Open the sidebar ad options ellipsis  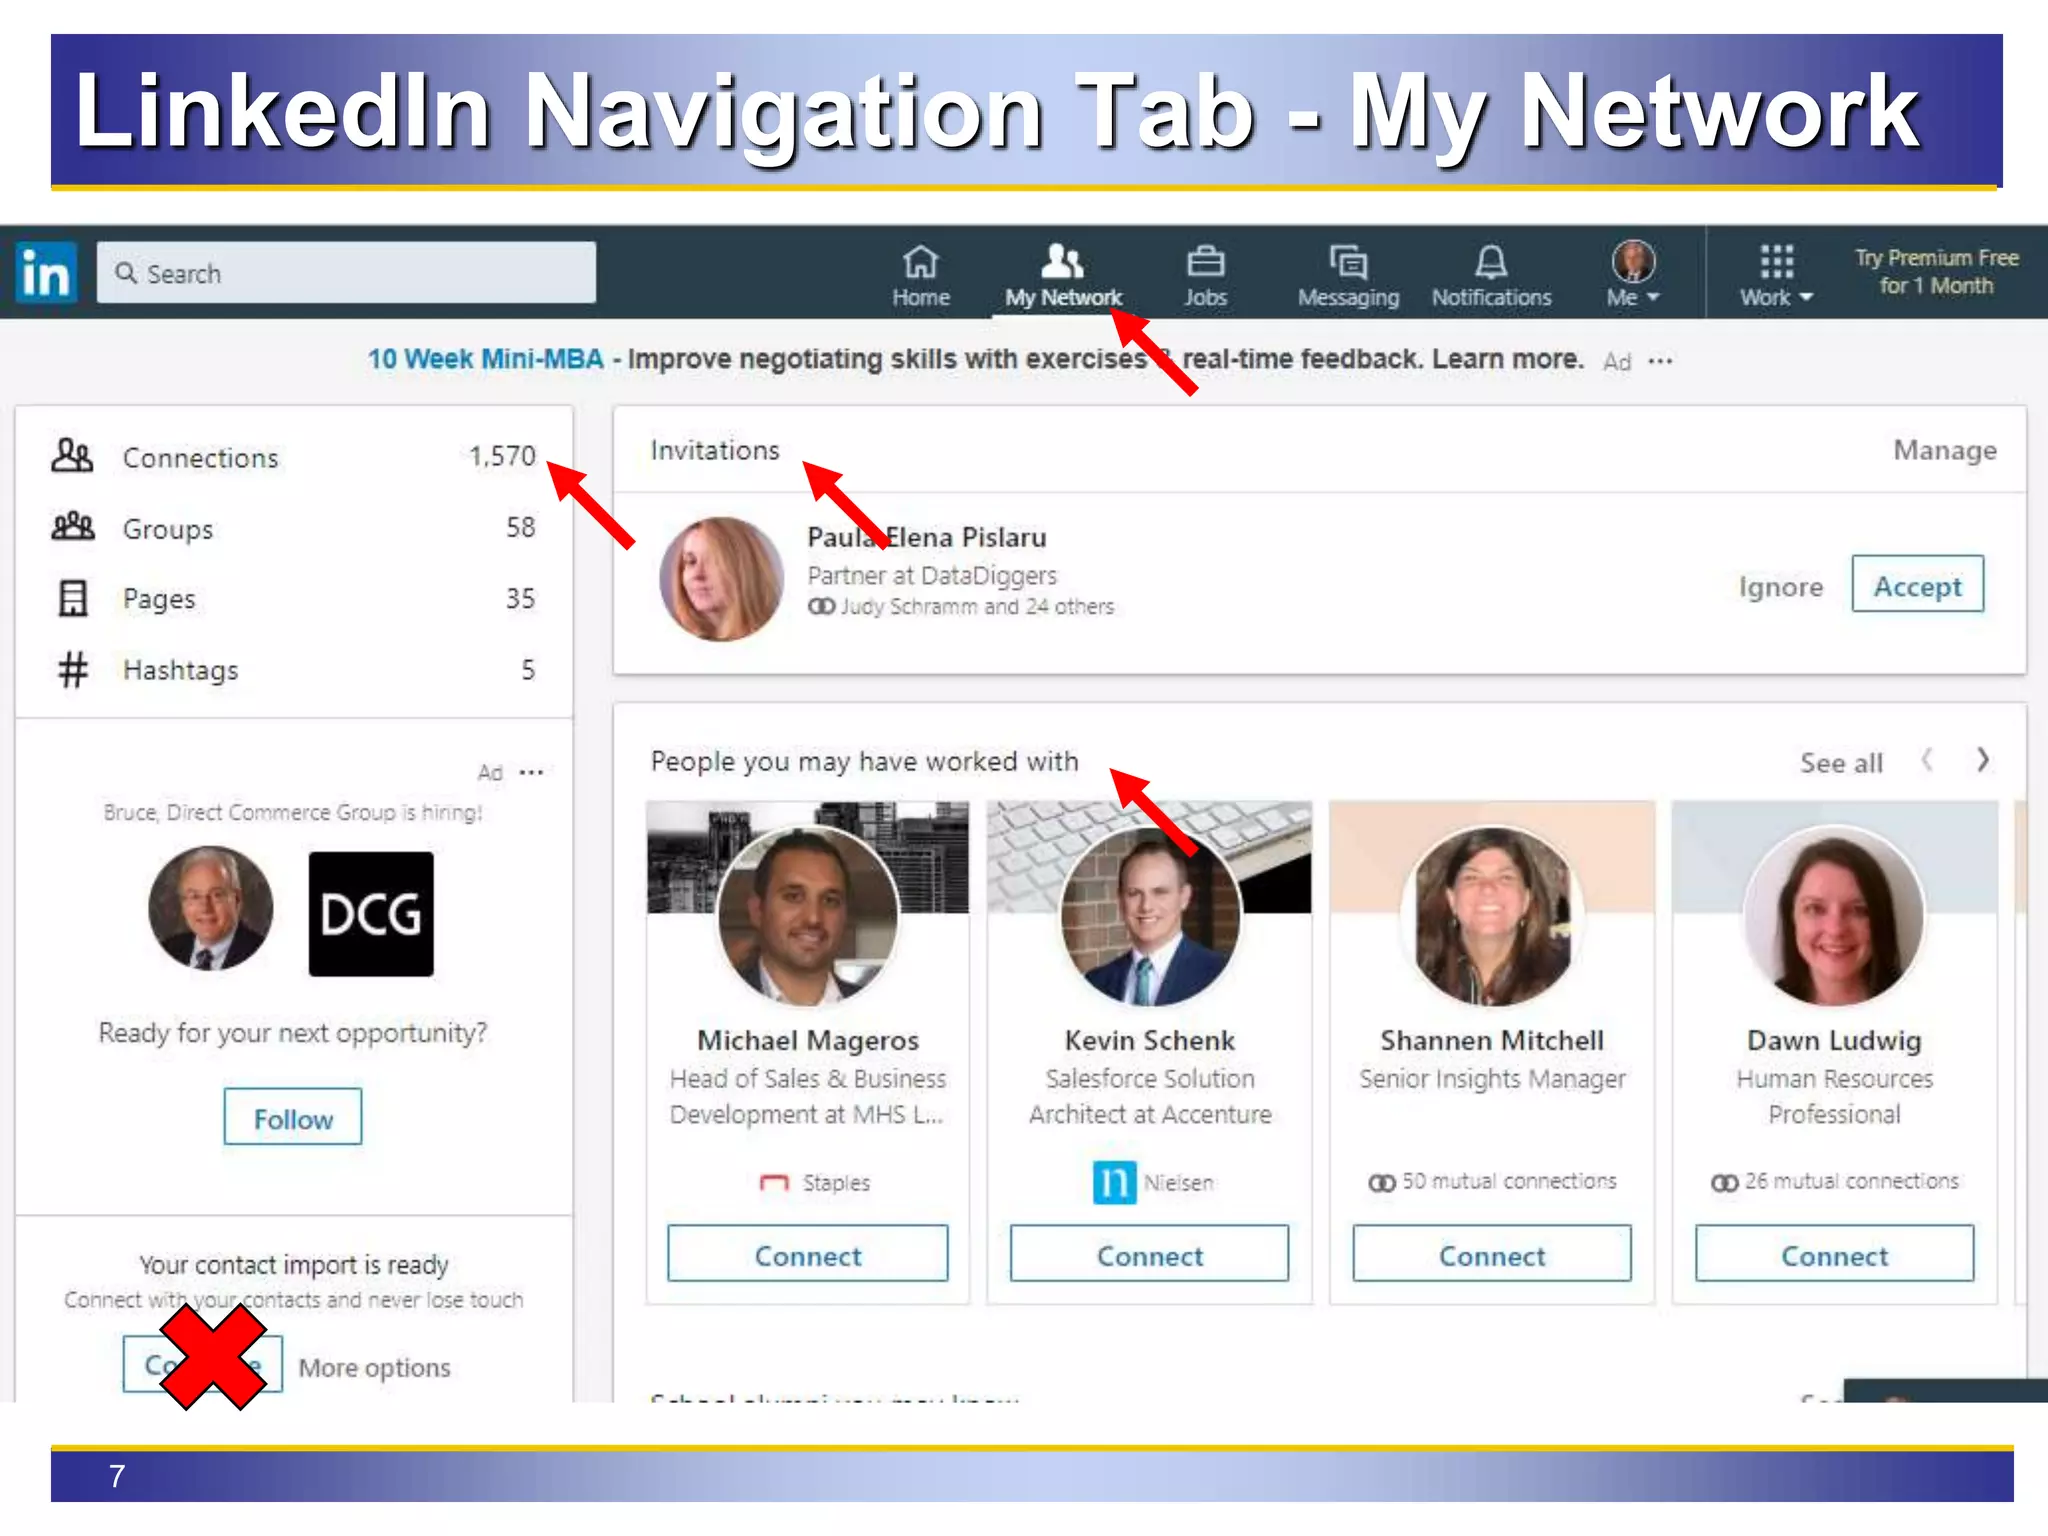point(532,772)
